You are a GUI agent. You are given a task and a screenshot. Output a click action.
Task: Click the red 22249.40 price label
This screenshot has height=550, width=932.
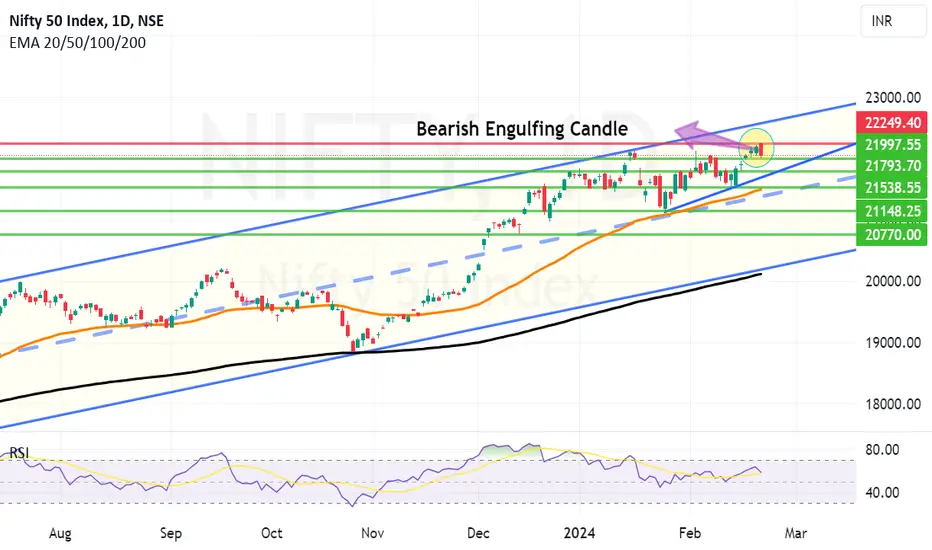pyautogui.click(x=892, y=122)
